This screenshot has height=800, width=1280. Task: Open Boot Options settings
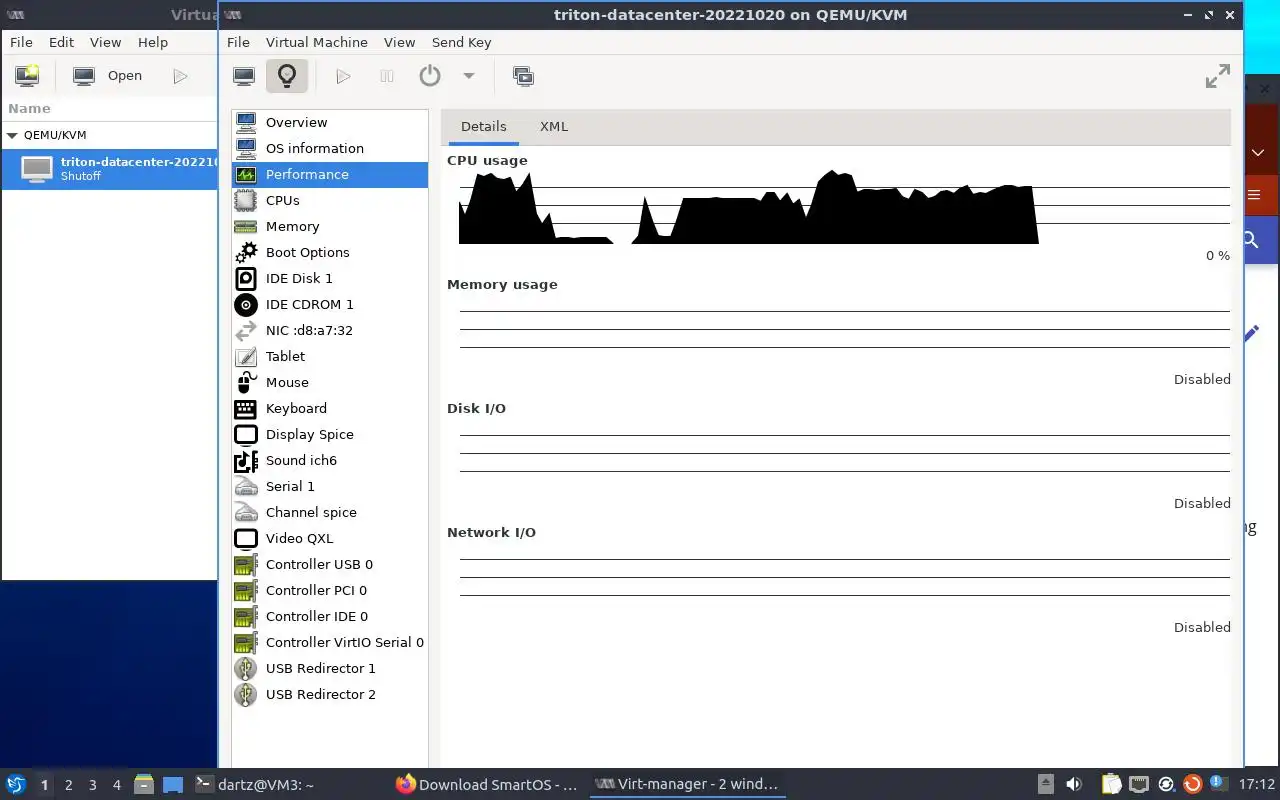point(330,252)
